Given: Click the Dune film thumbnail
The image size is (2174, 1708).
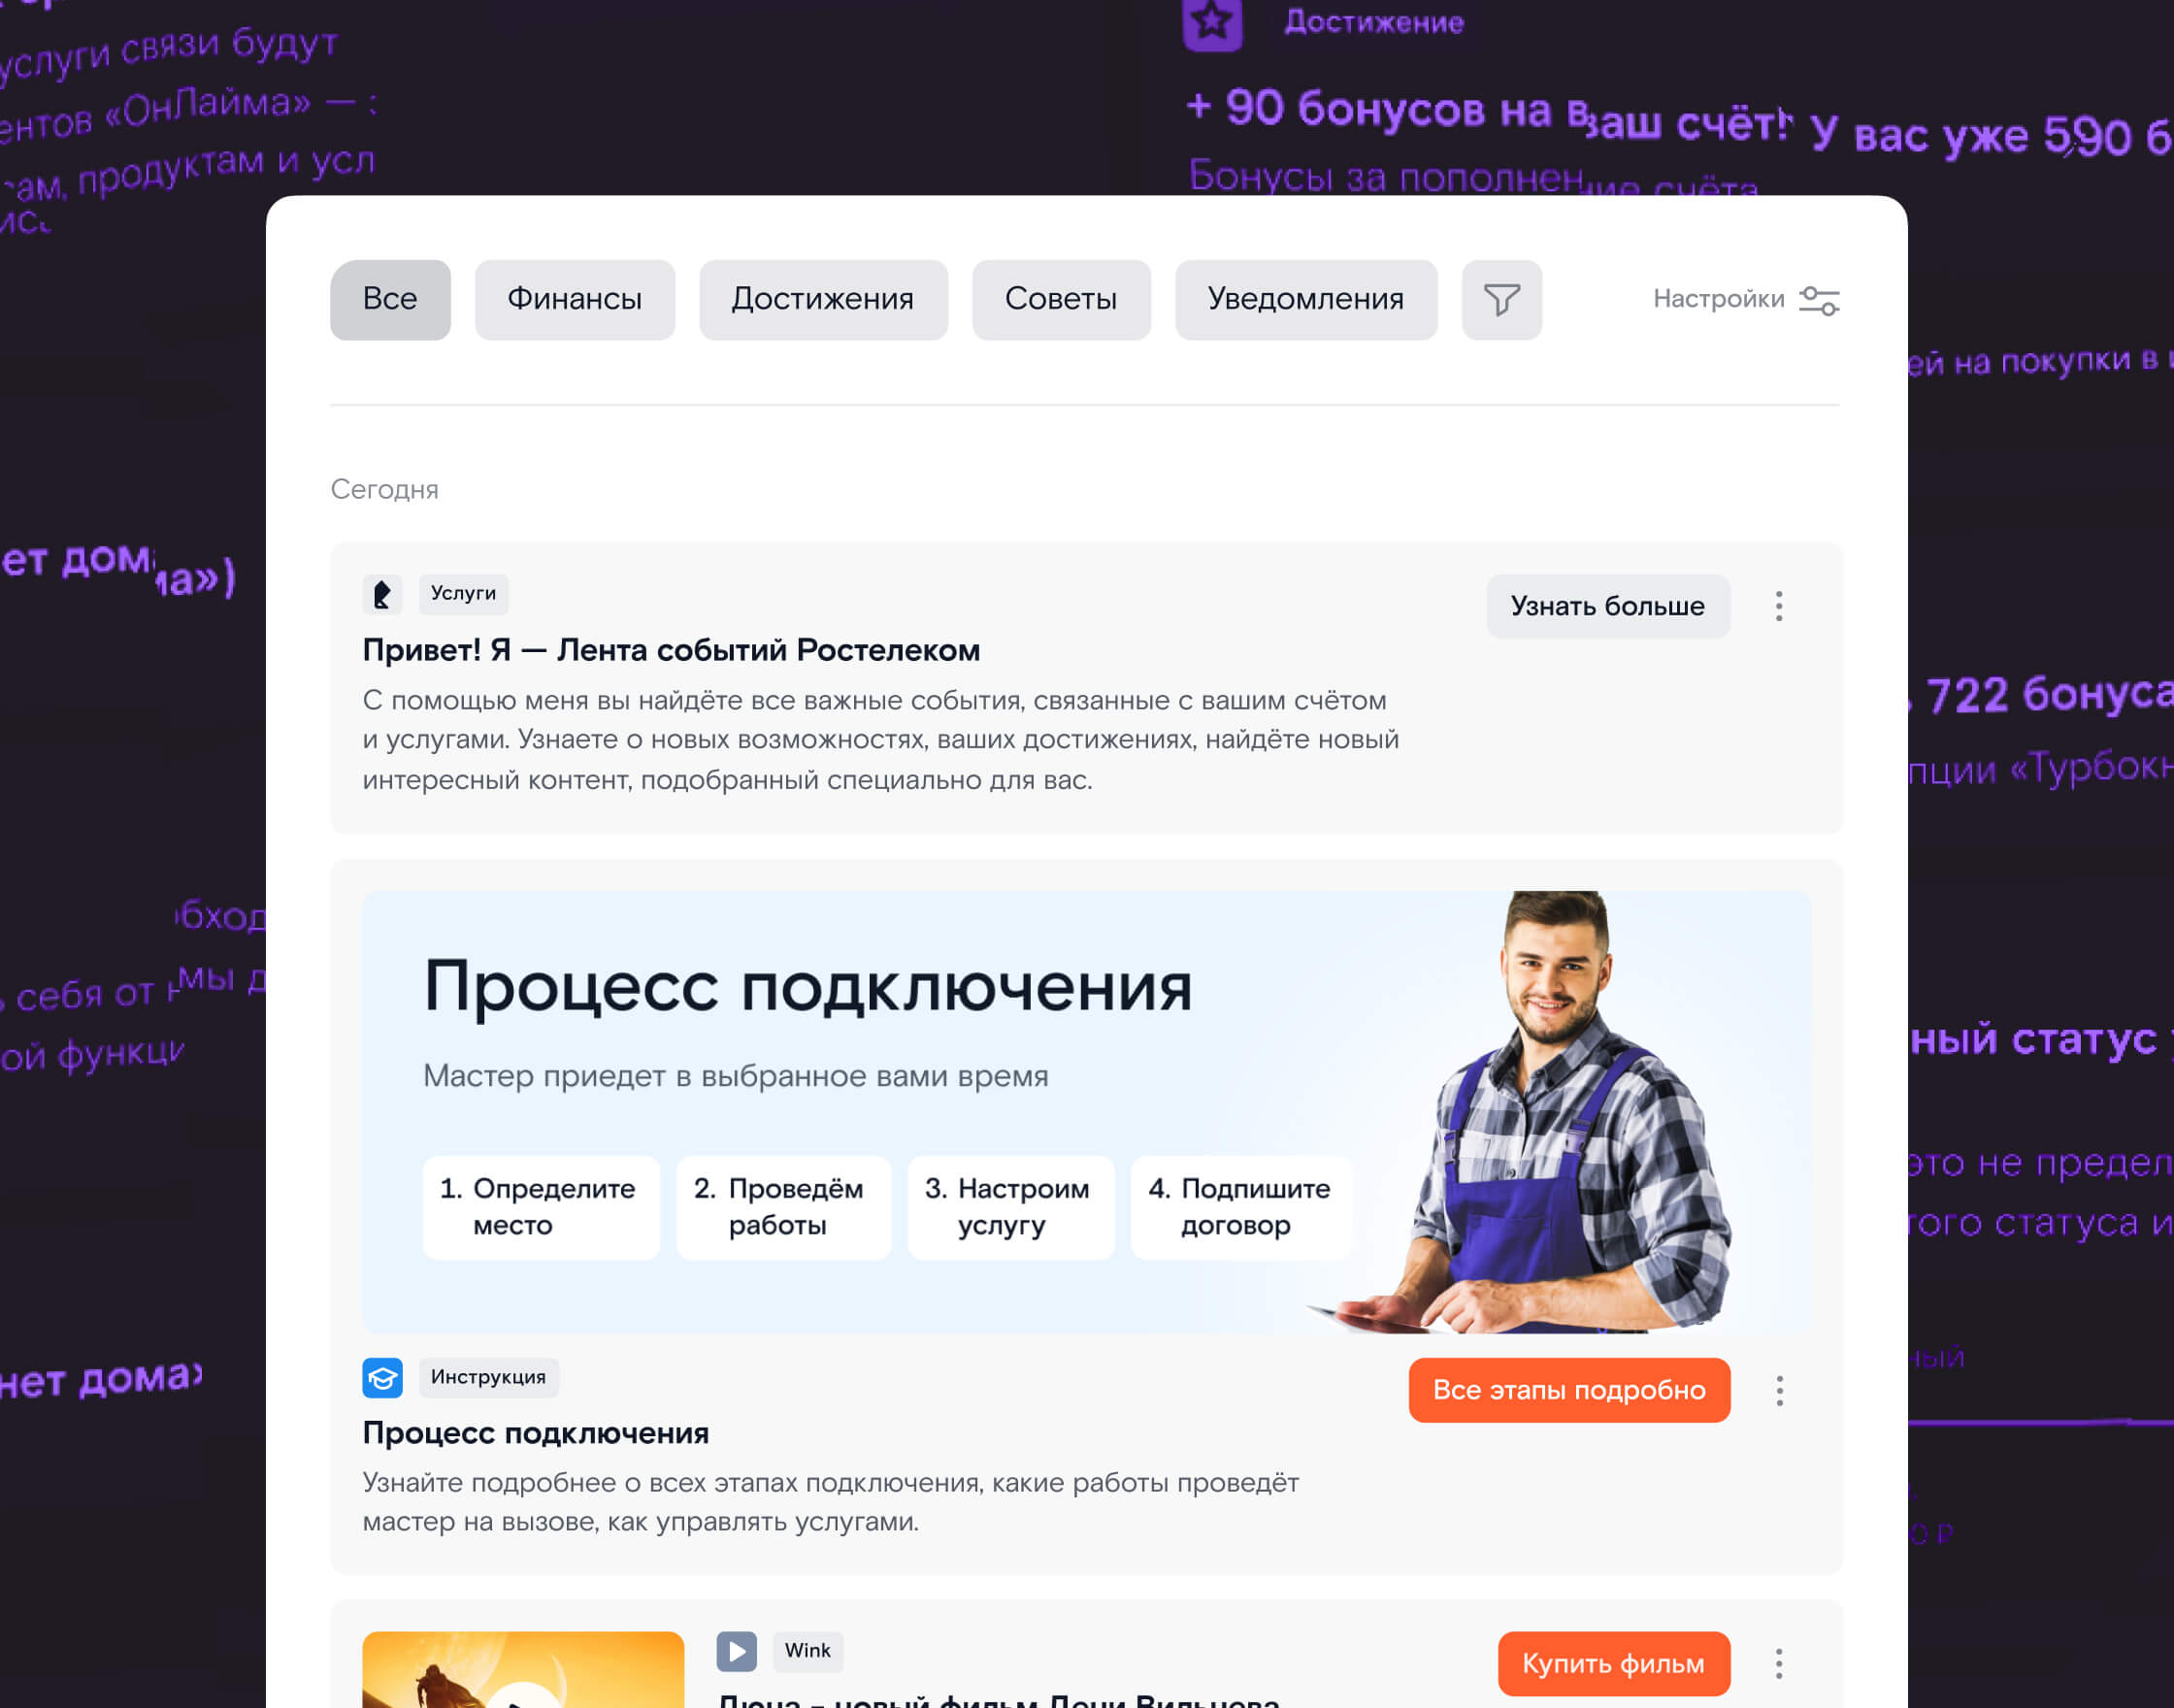Looking at the screenshot, I should point(523,1669).
